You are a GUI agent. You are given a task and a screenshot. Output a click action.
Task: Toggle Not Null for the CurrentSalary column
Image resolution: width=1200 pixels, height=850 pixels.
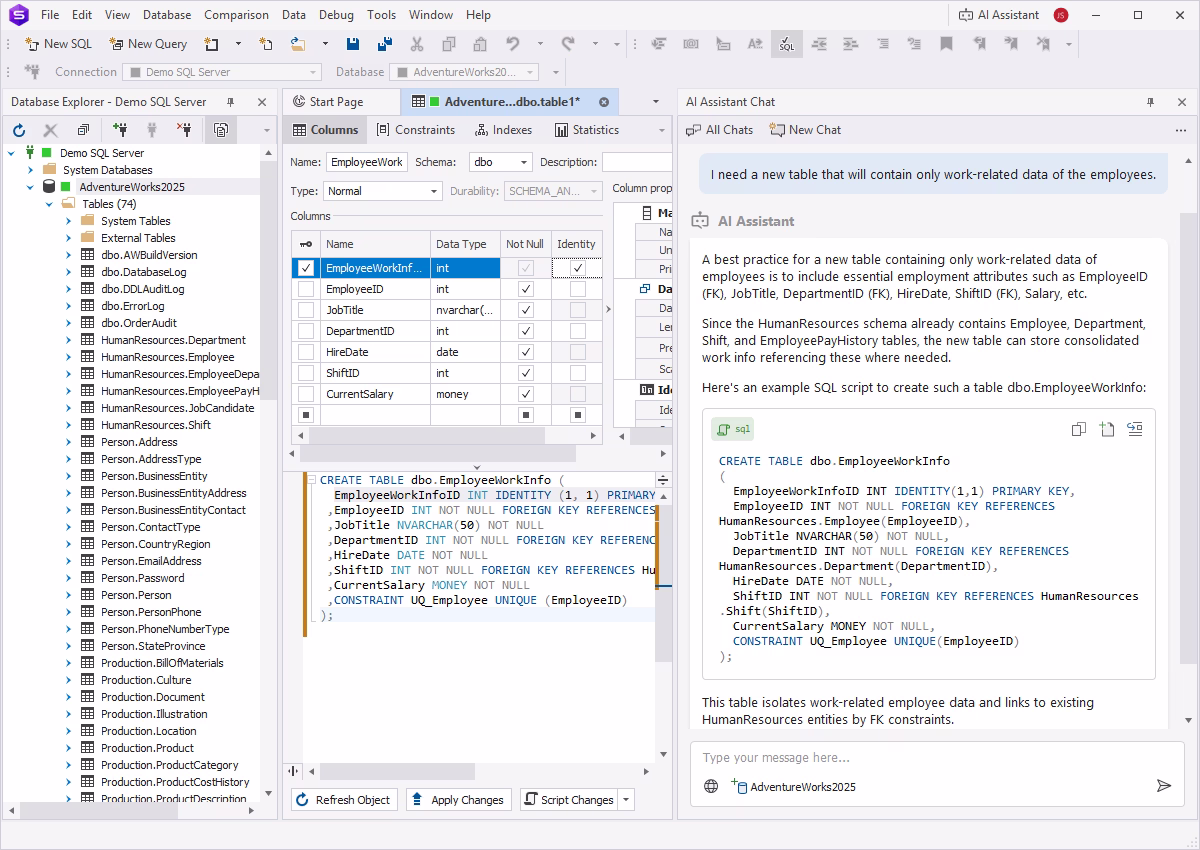tap(526, 394)
